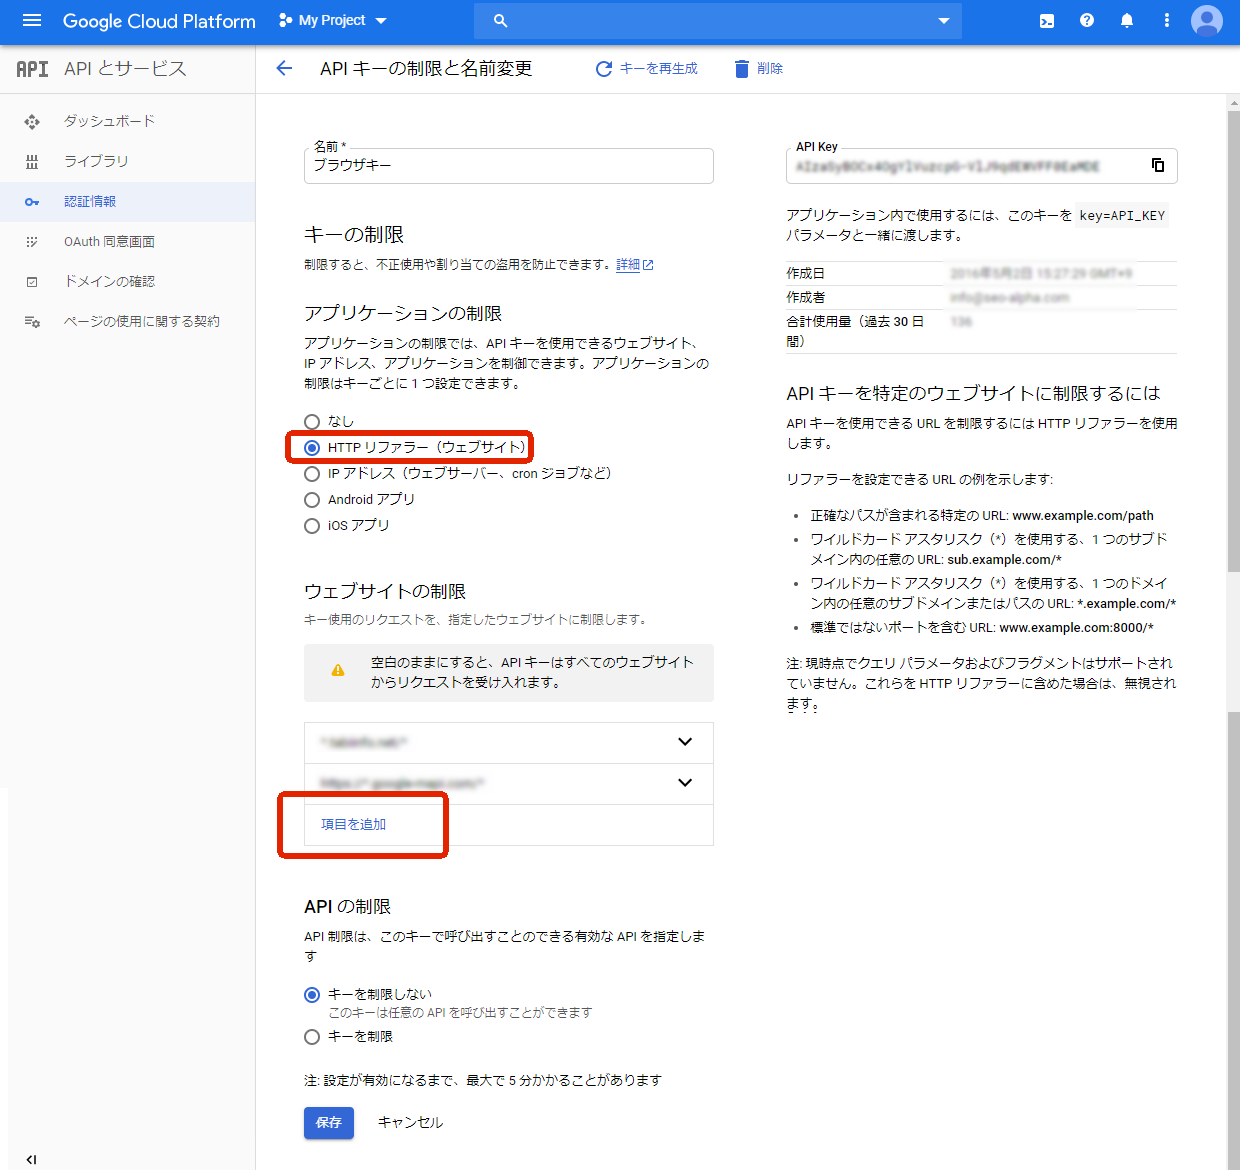Open Cloud Shell from the top bar
The width and height of the screenshot is (1240, 1170).
click(x=1046, y=21)
